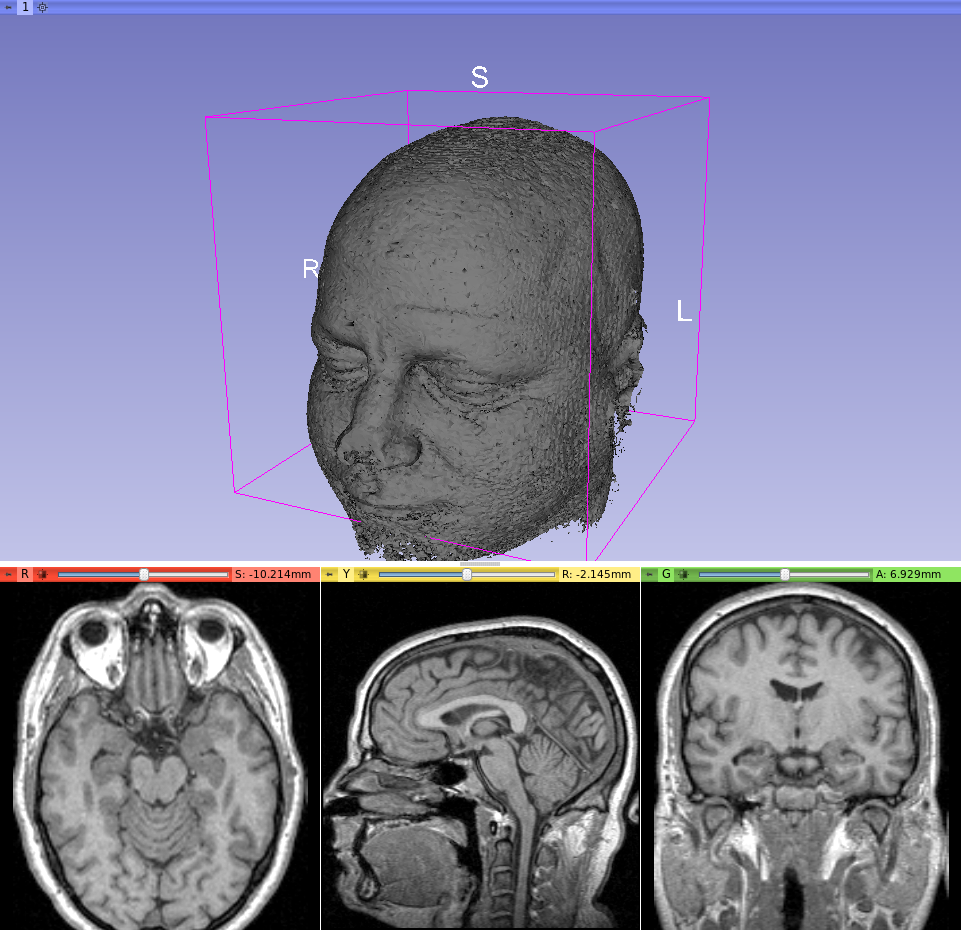Click the crosshair icon in the 3D view
Screen dimensions: 961x930
[42, 7]
